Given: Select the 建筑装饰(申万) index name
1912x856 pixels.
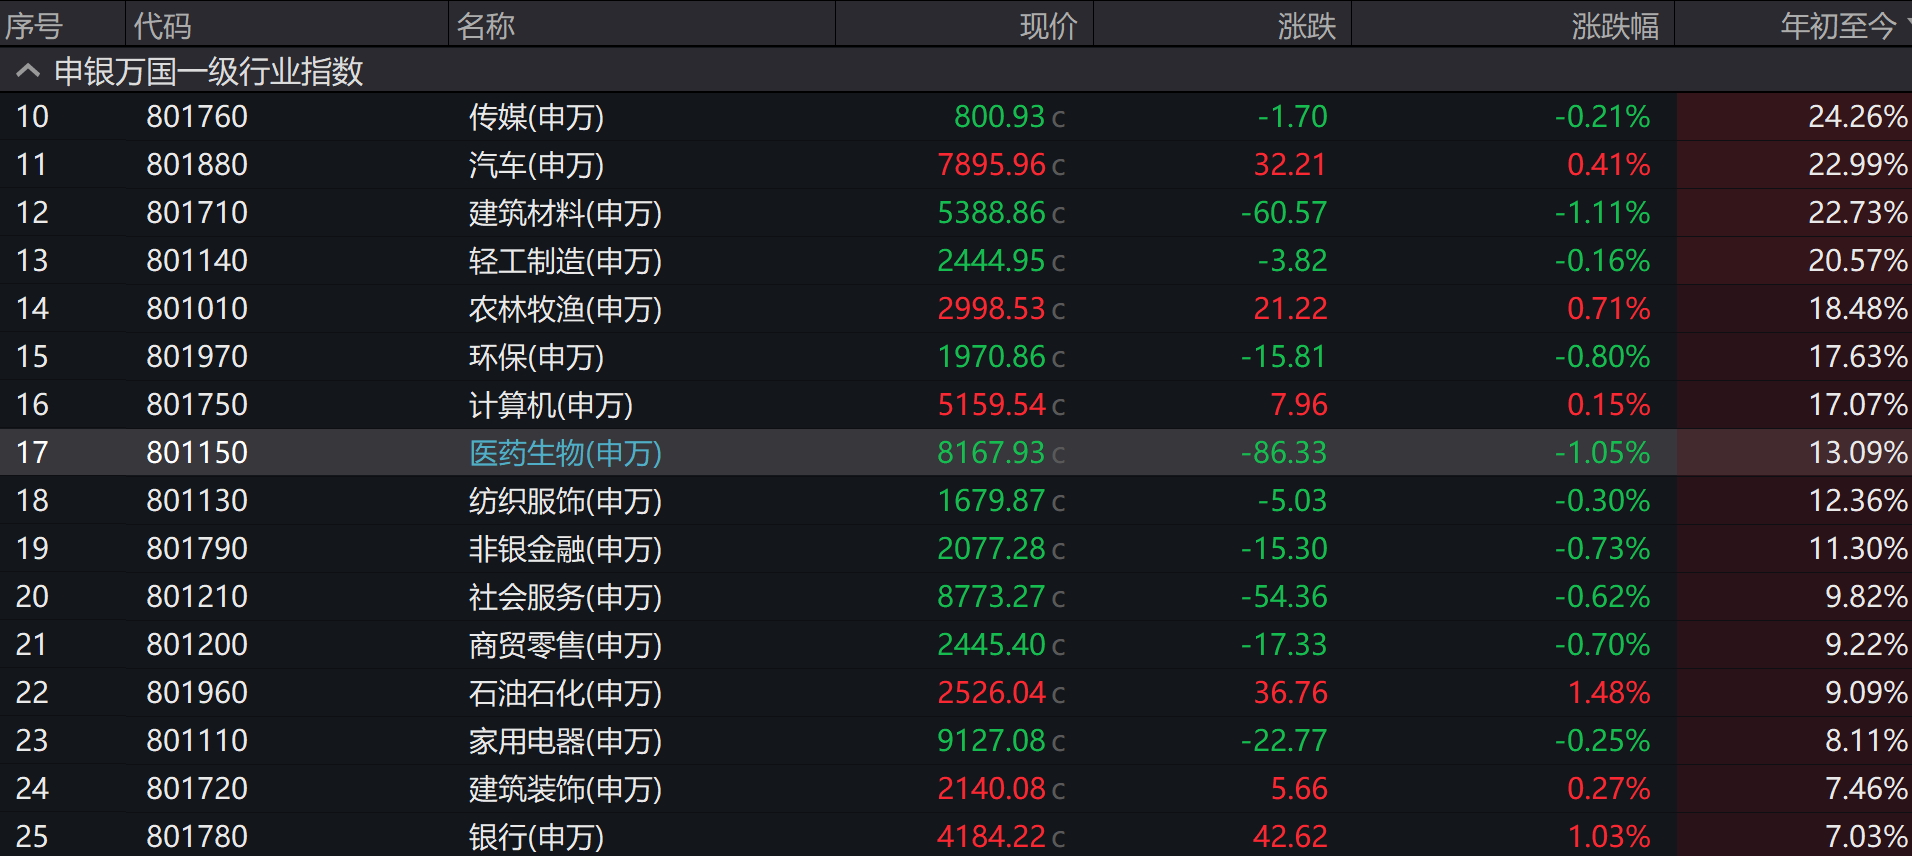Looking at the screenshot, I should [x=566, y=789].
